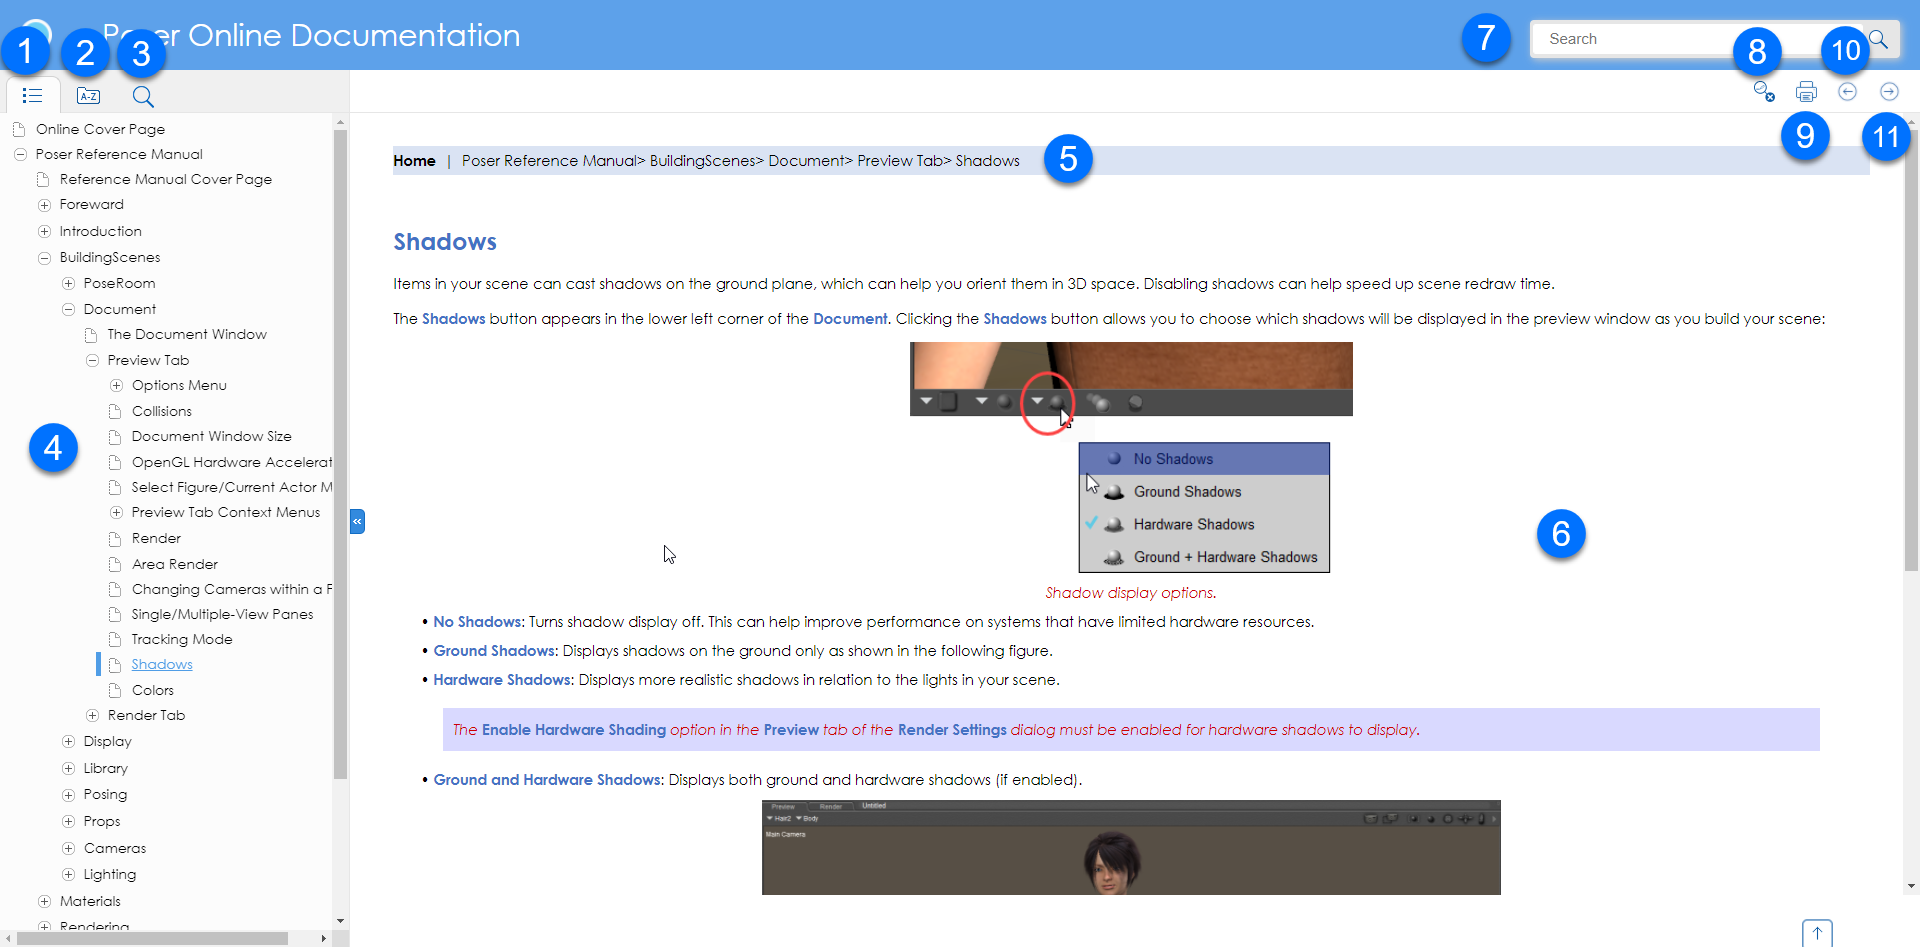1920x947 pixels.
Task: Expand the Introduction section
Action: pyautogui.click(x=44, y=231)
